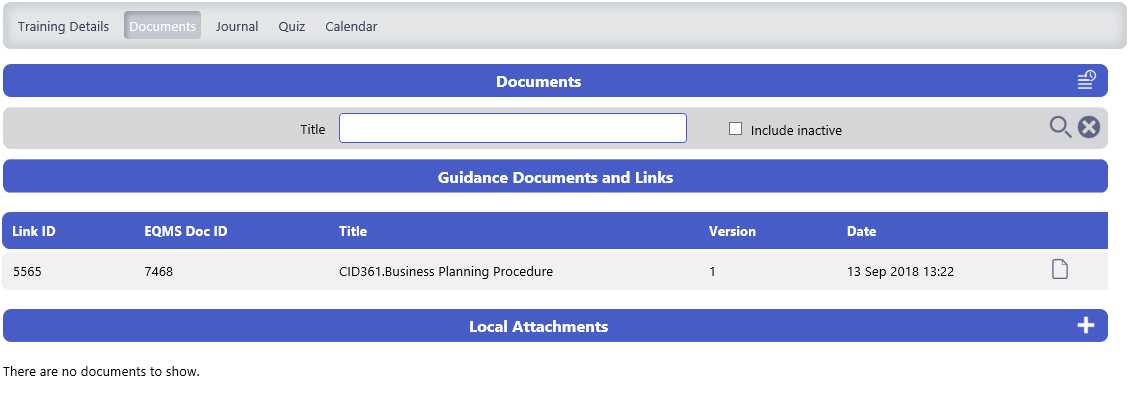The height and width of the screenshot is (396, 1129).
Task: Click the Include inactive label text
Action: click(x=796, y=130)
